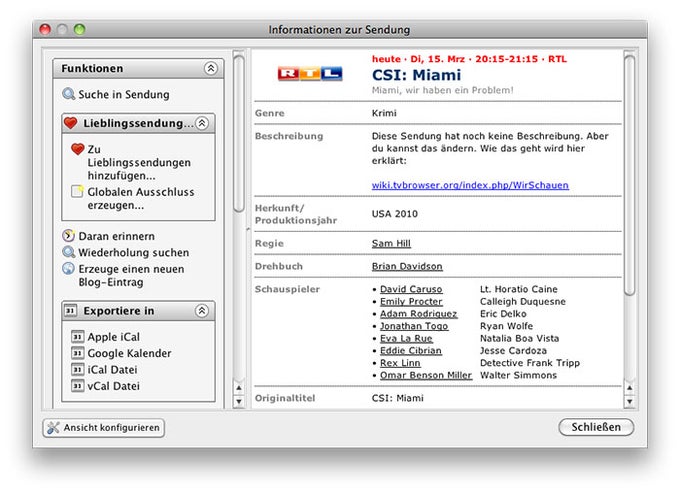Click the subtitle Miami, wir haben ein Problem!

tap(442, 90)
